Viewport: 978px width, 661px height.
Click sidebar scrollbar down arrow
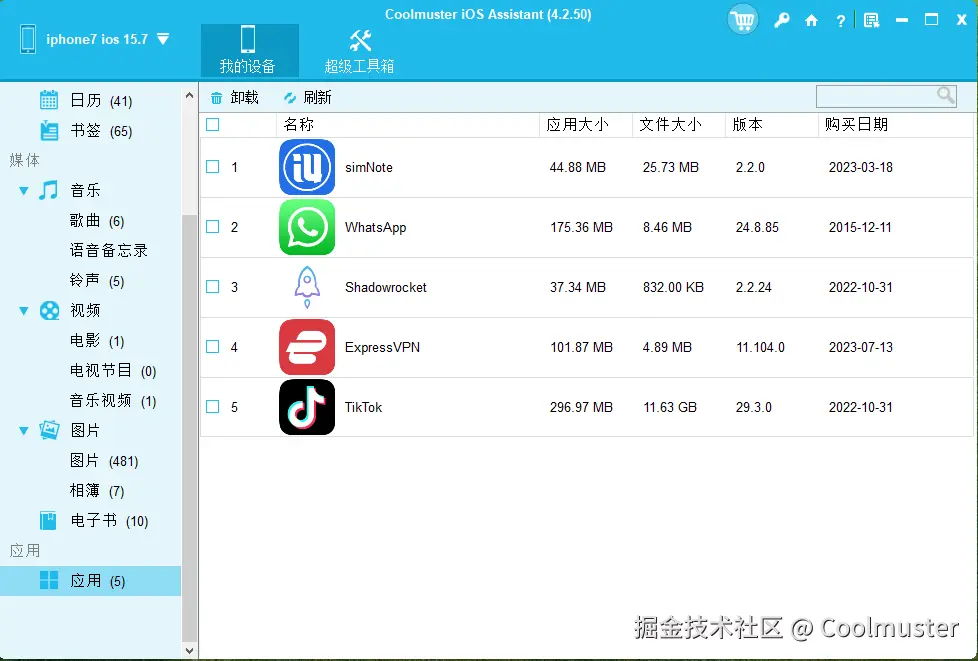189,651
